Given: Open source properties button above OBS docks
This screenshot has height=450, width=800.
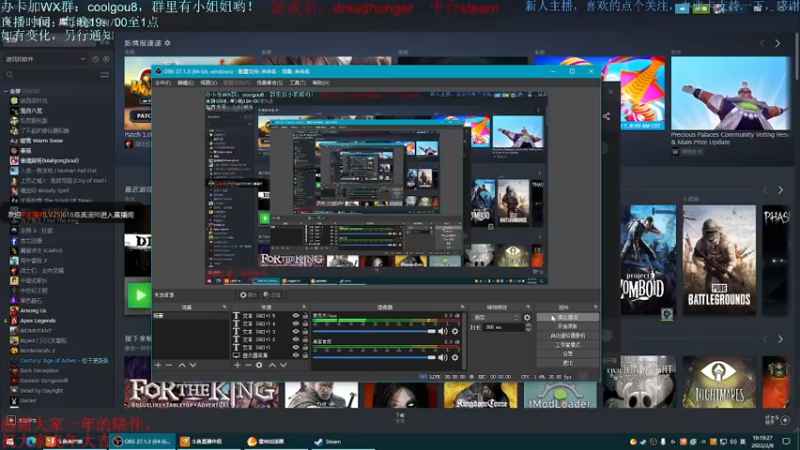Looking at the screenshot, I should [248, 295].
